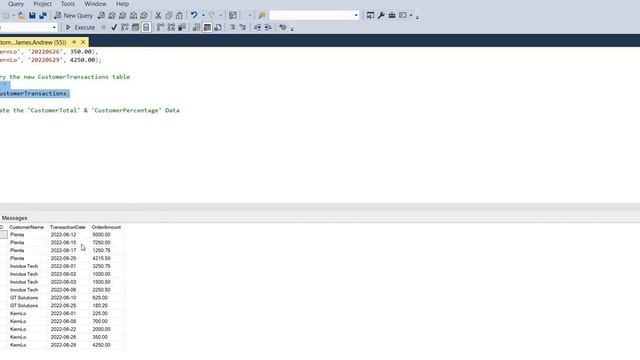Toggle Include Client Statistics
This screenshot has height=360, width=640.
click(x=182, y=27)
